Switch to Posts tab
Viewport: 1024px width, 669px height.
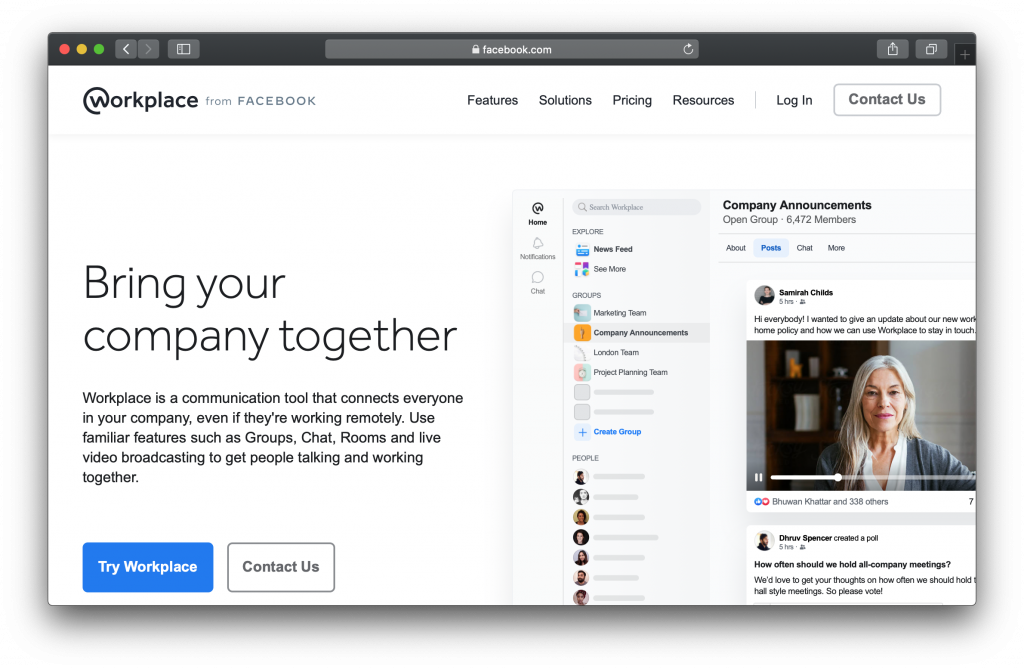771,248
